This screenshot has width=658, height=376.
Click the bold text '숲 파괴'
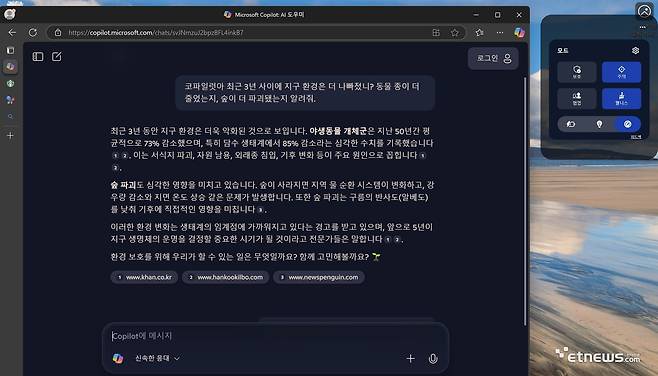click(x=123, y=185)
